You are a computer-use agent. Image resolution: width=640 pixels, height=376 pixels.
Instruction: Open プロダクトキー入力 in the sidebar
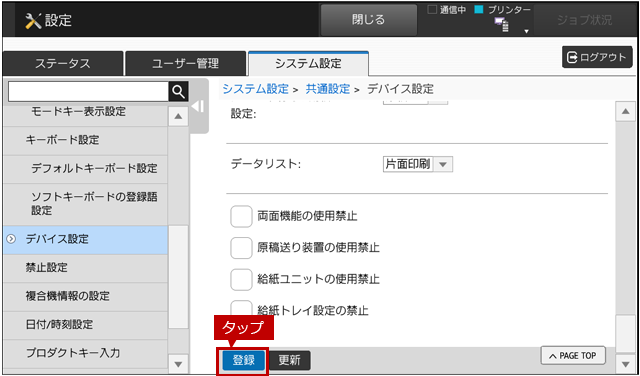[x=85, y=353]
